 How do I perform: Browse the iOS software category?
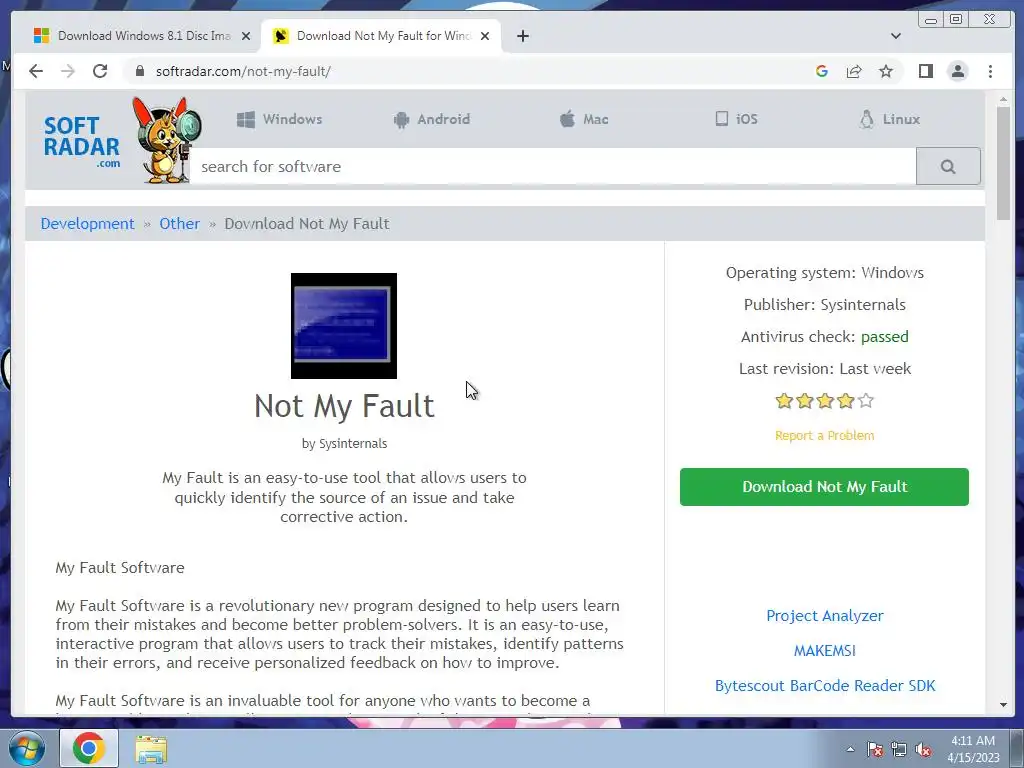(x=736, y=119)
